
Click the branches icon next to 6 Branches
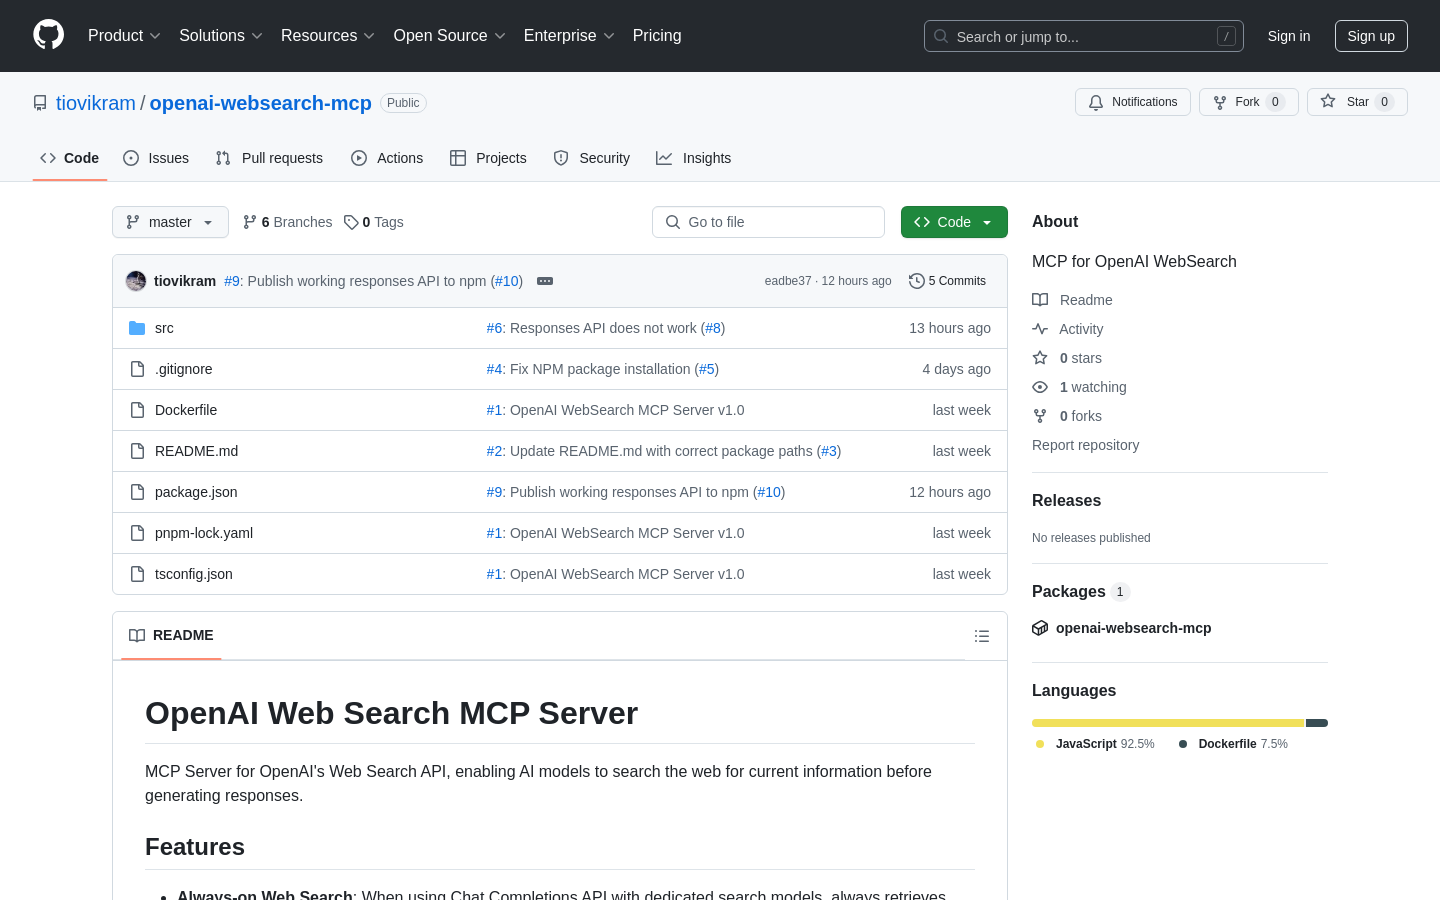250,222
